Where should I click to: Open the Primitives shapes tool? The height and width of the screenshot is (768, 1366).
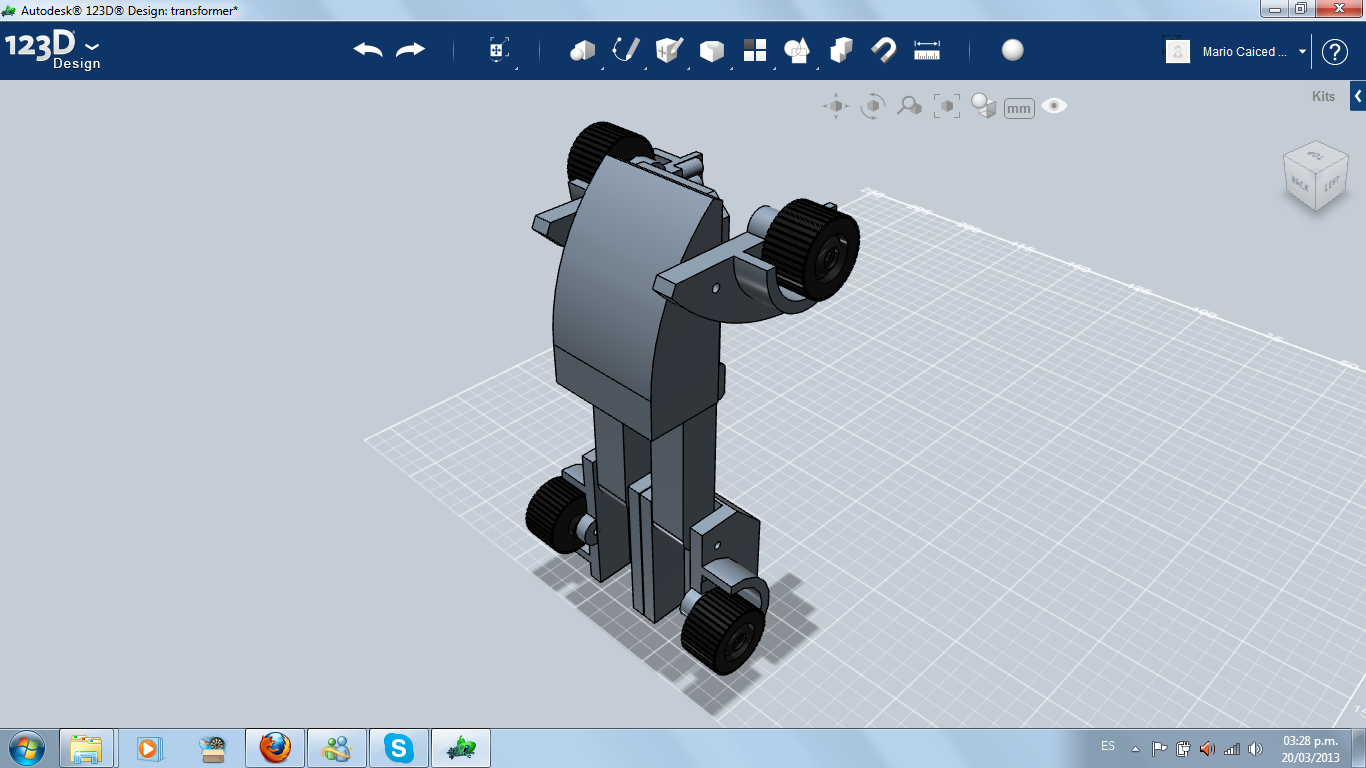coord(582,50)
